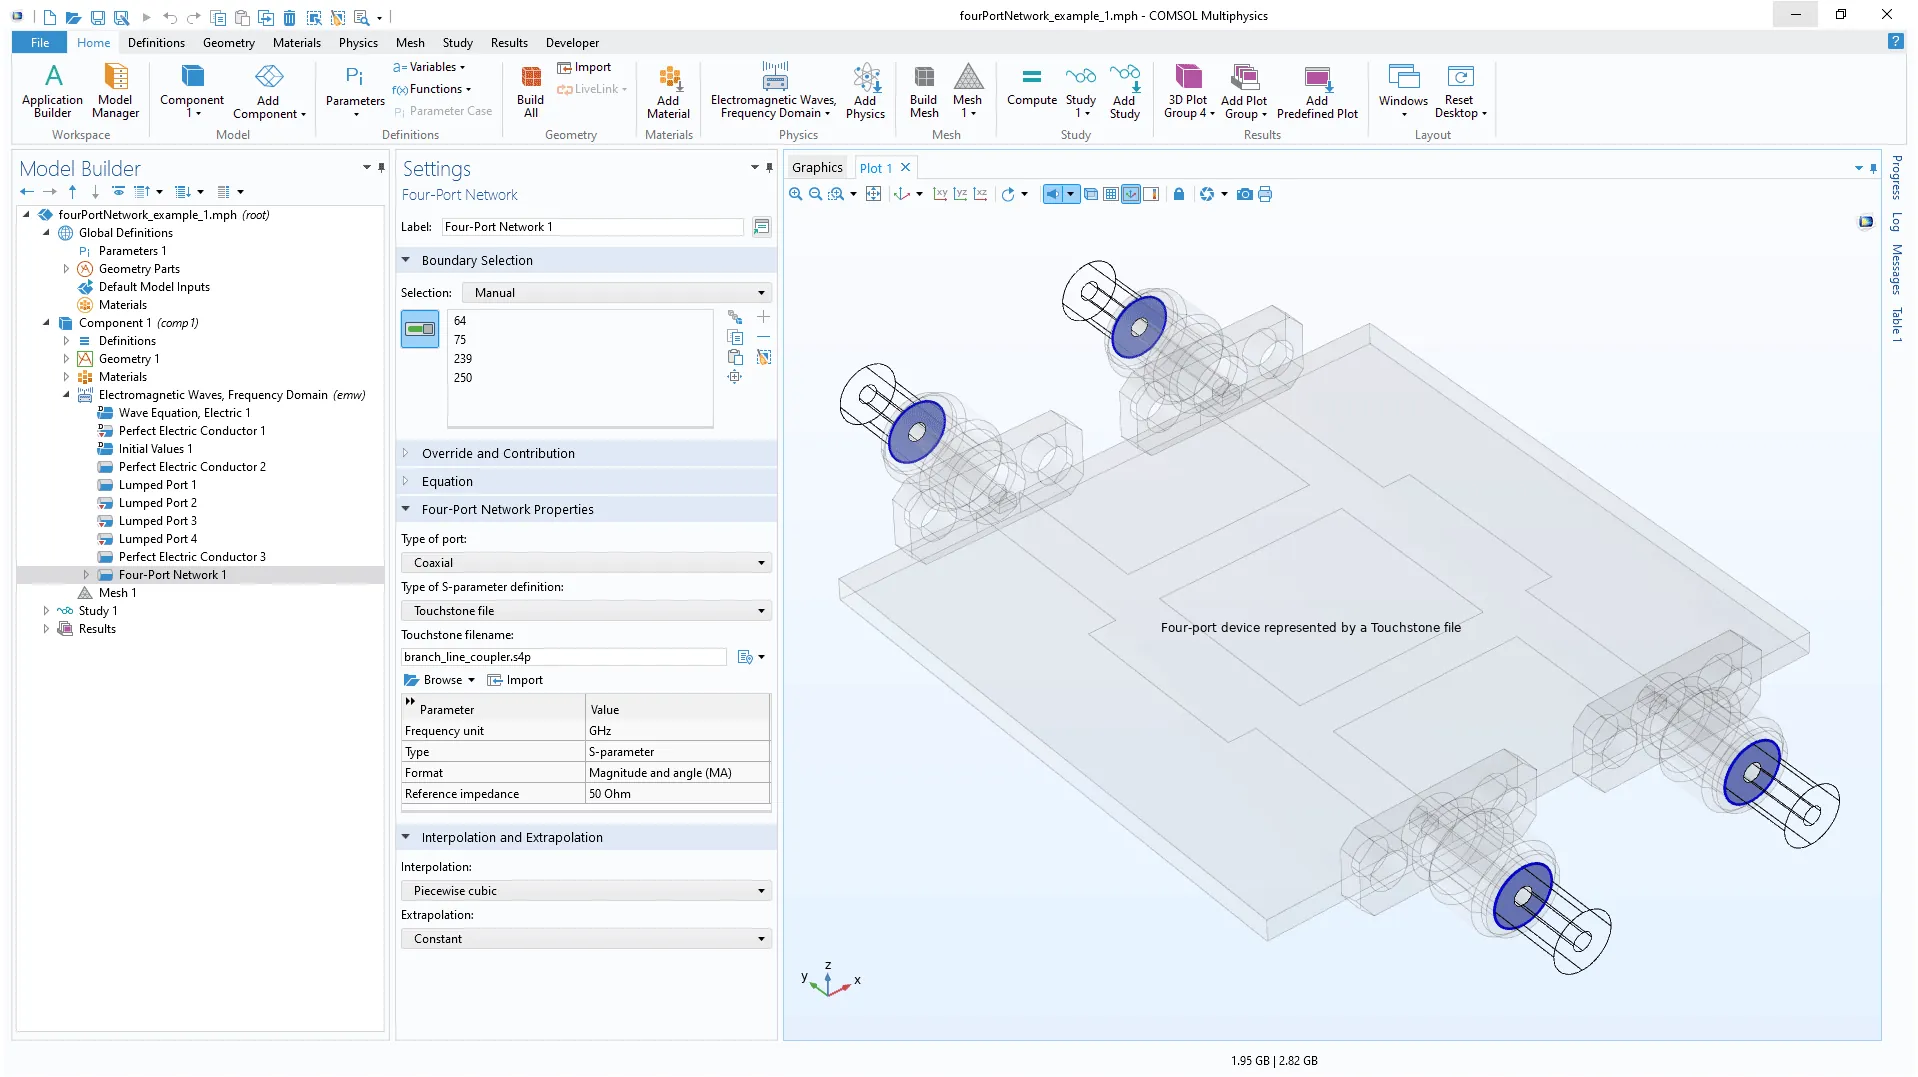This screenshot has width=1918, height=1077.
Task: Switch to the xy view
Action: pos(940,194)
